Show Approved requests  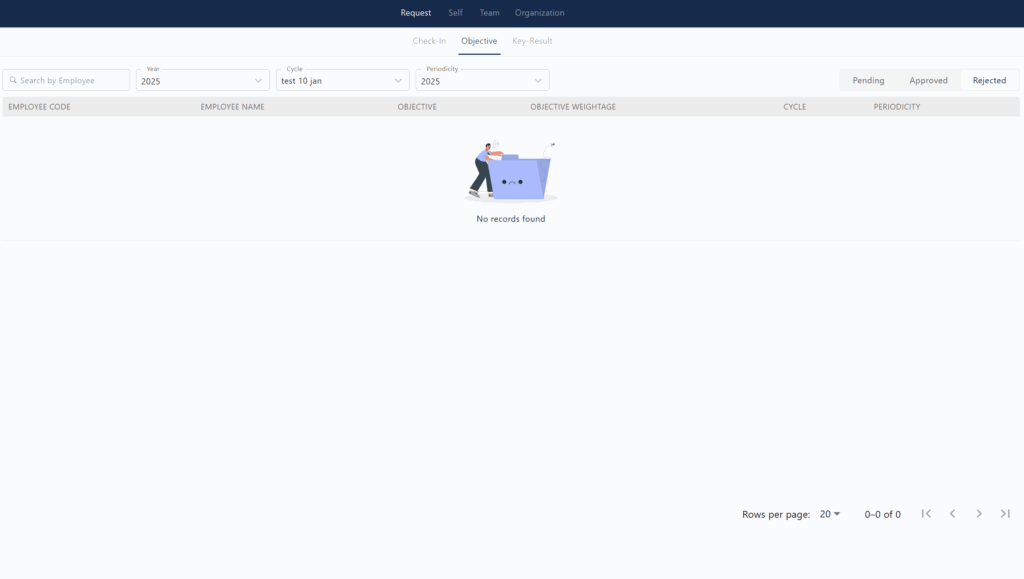(928, 80)
